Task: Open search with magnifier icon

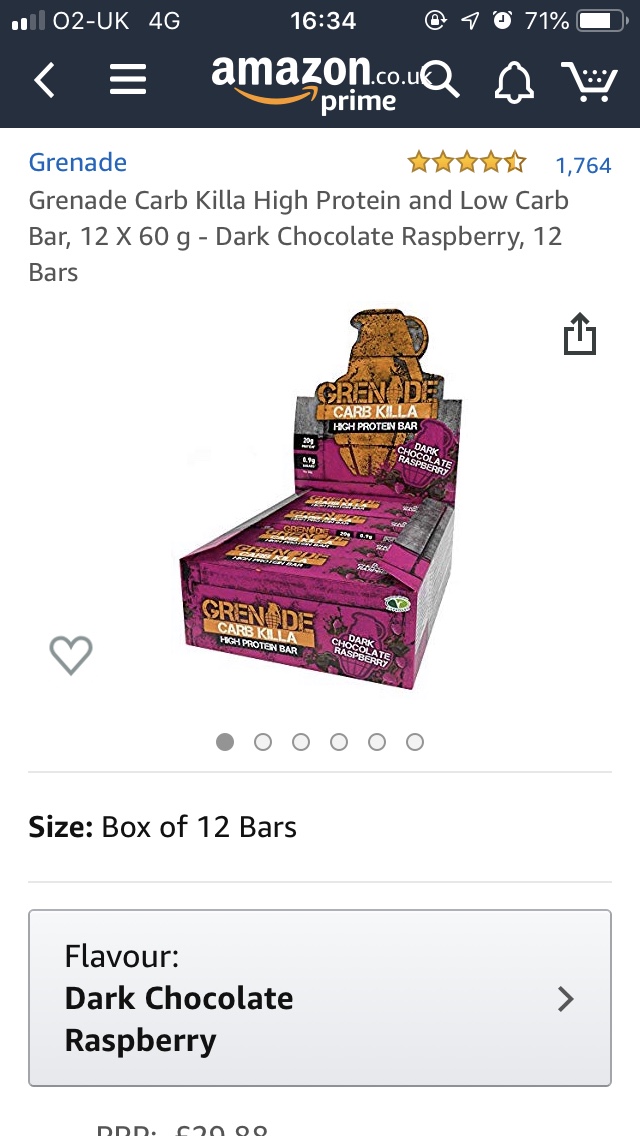Action: tap(441, 79)
